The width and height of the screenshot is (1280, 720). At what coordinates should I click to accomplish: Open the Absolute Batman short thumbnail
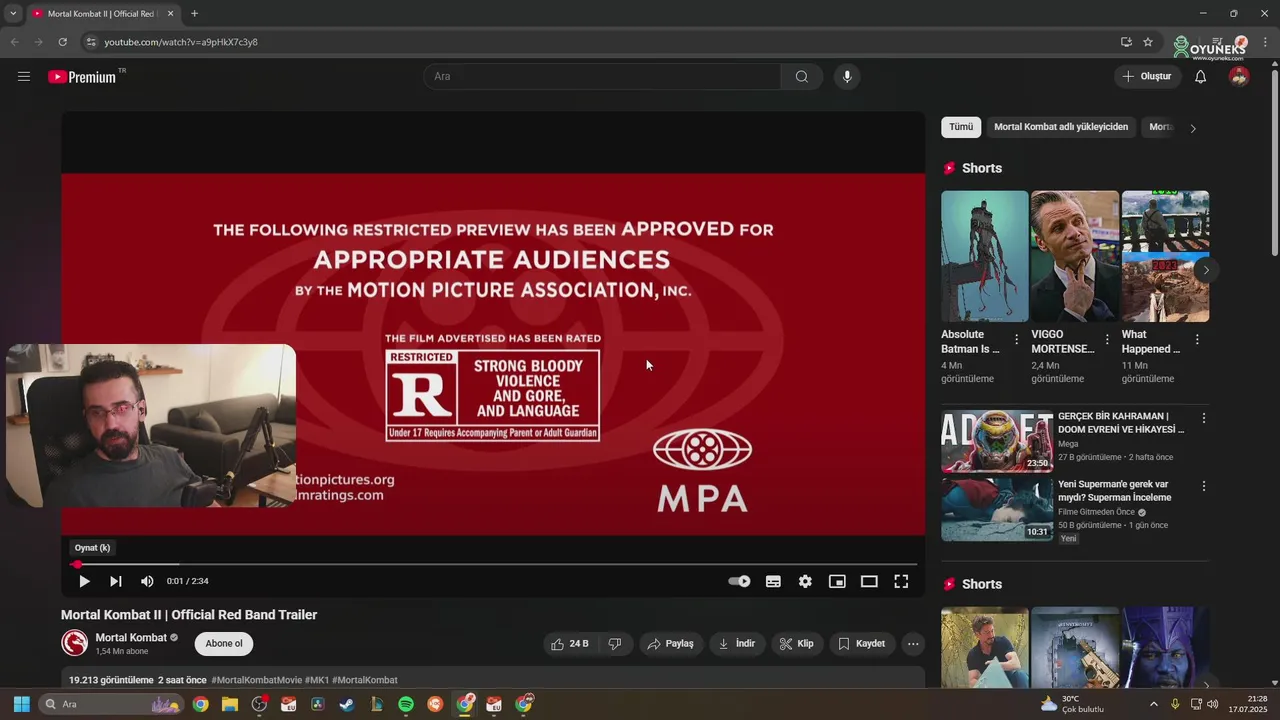pos(984,256)
